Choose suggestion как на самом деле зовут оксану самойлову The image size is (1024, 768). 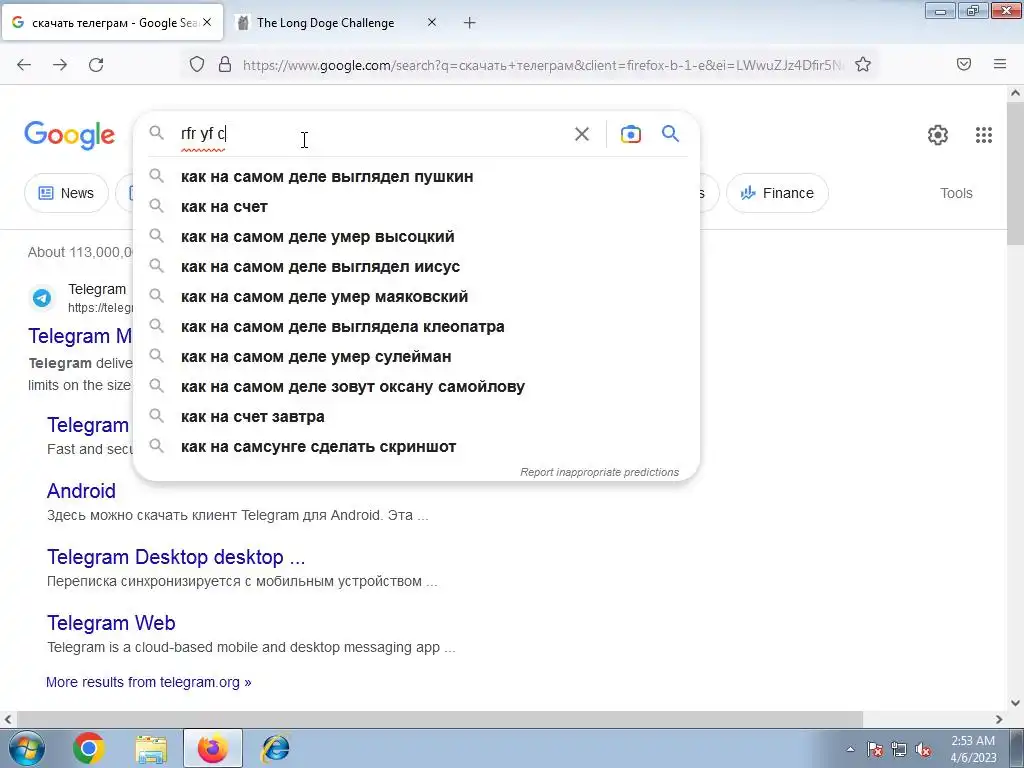pyautogui.click(x=416, y=387)
